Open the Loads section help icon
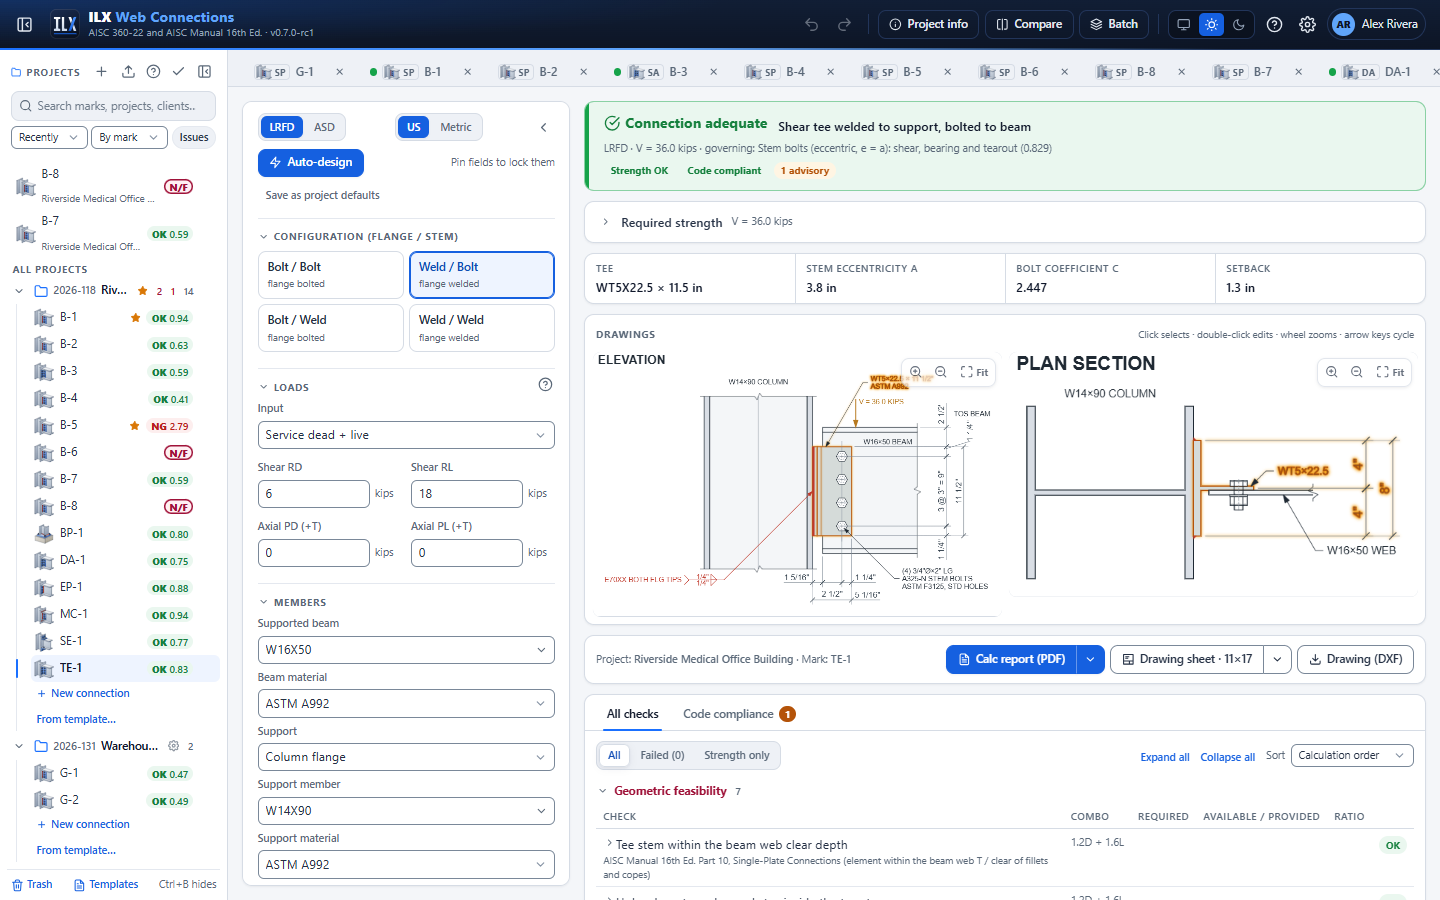Screen dimensions: 1440x900 (545, 385)
